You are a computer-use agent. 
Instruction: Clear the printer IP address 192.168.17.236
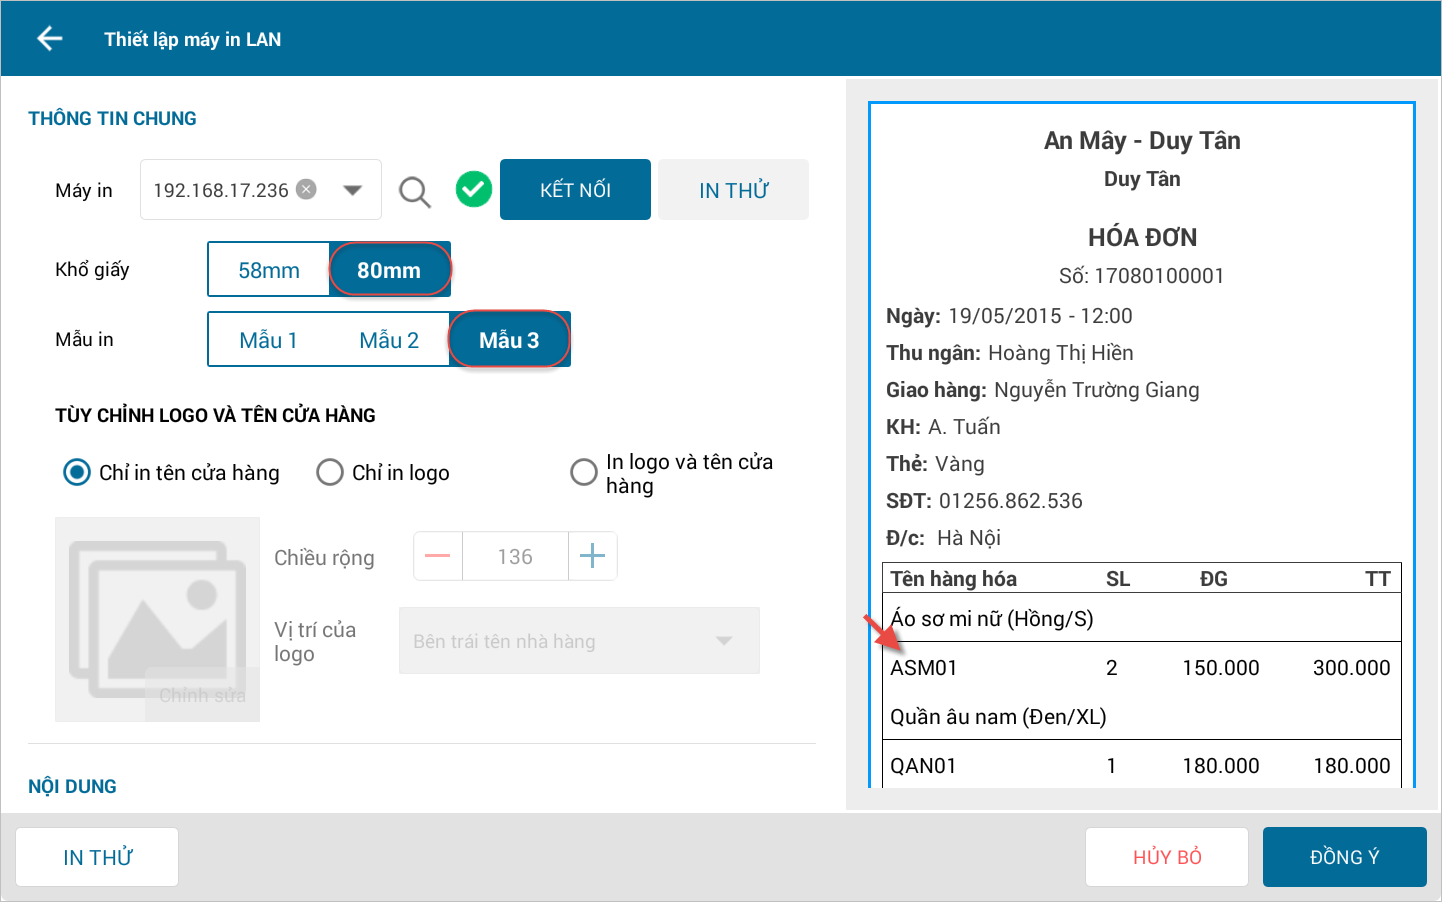tap(307, 189)
